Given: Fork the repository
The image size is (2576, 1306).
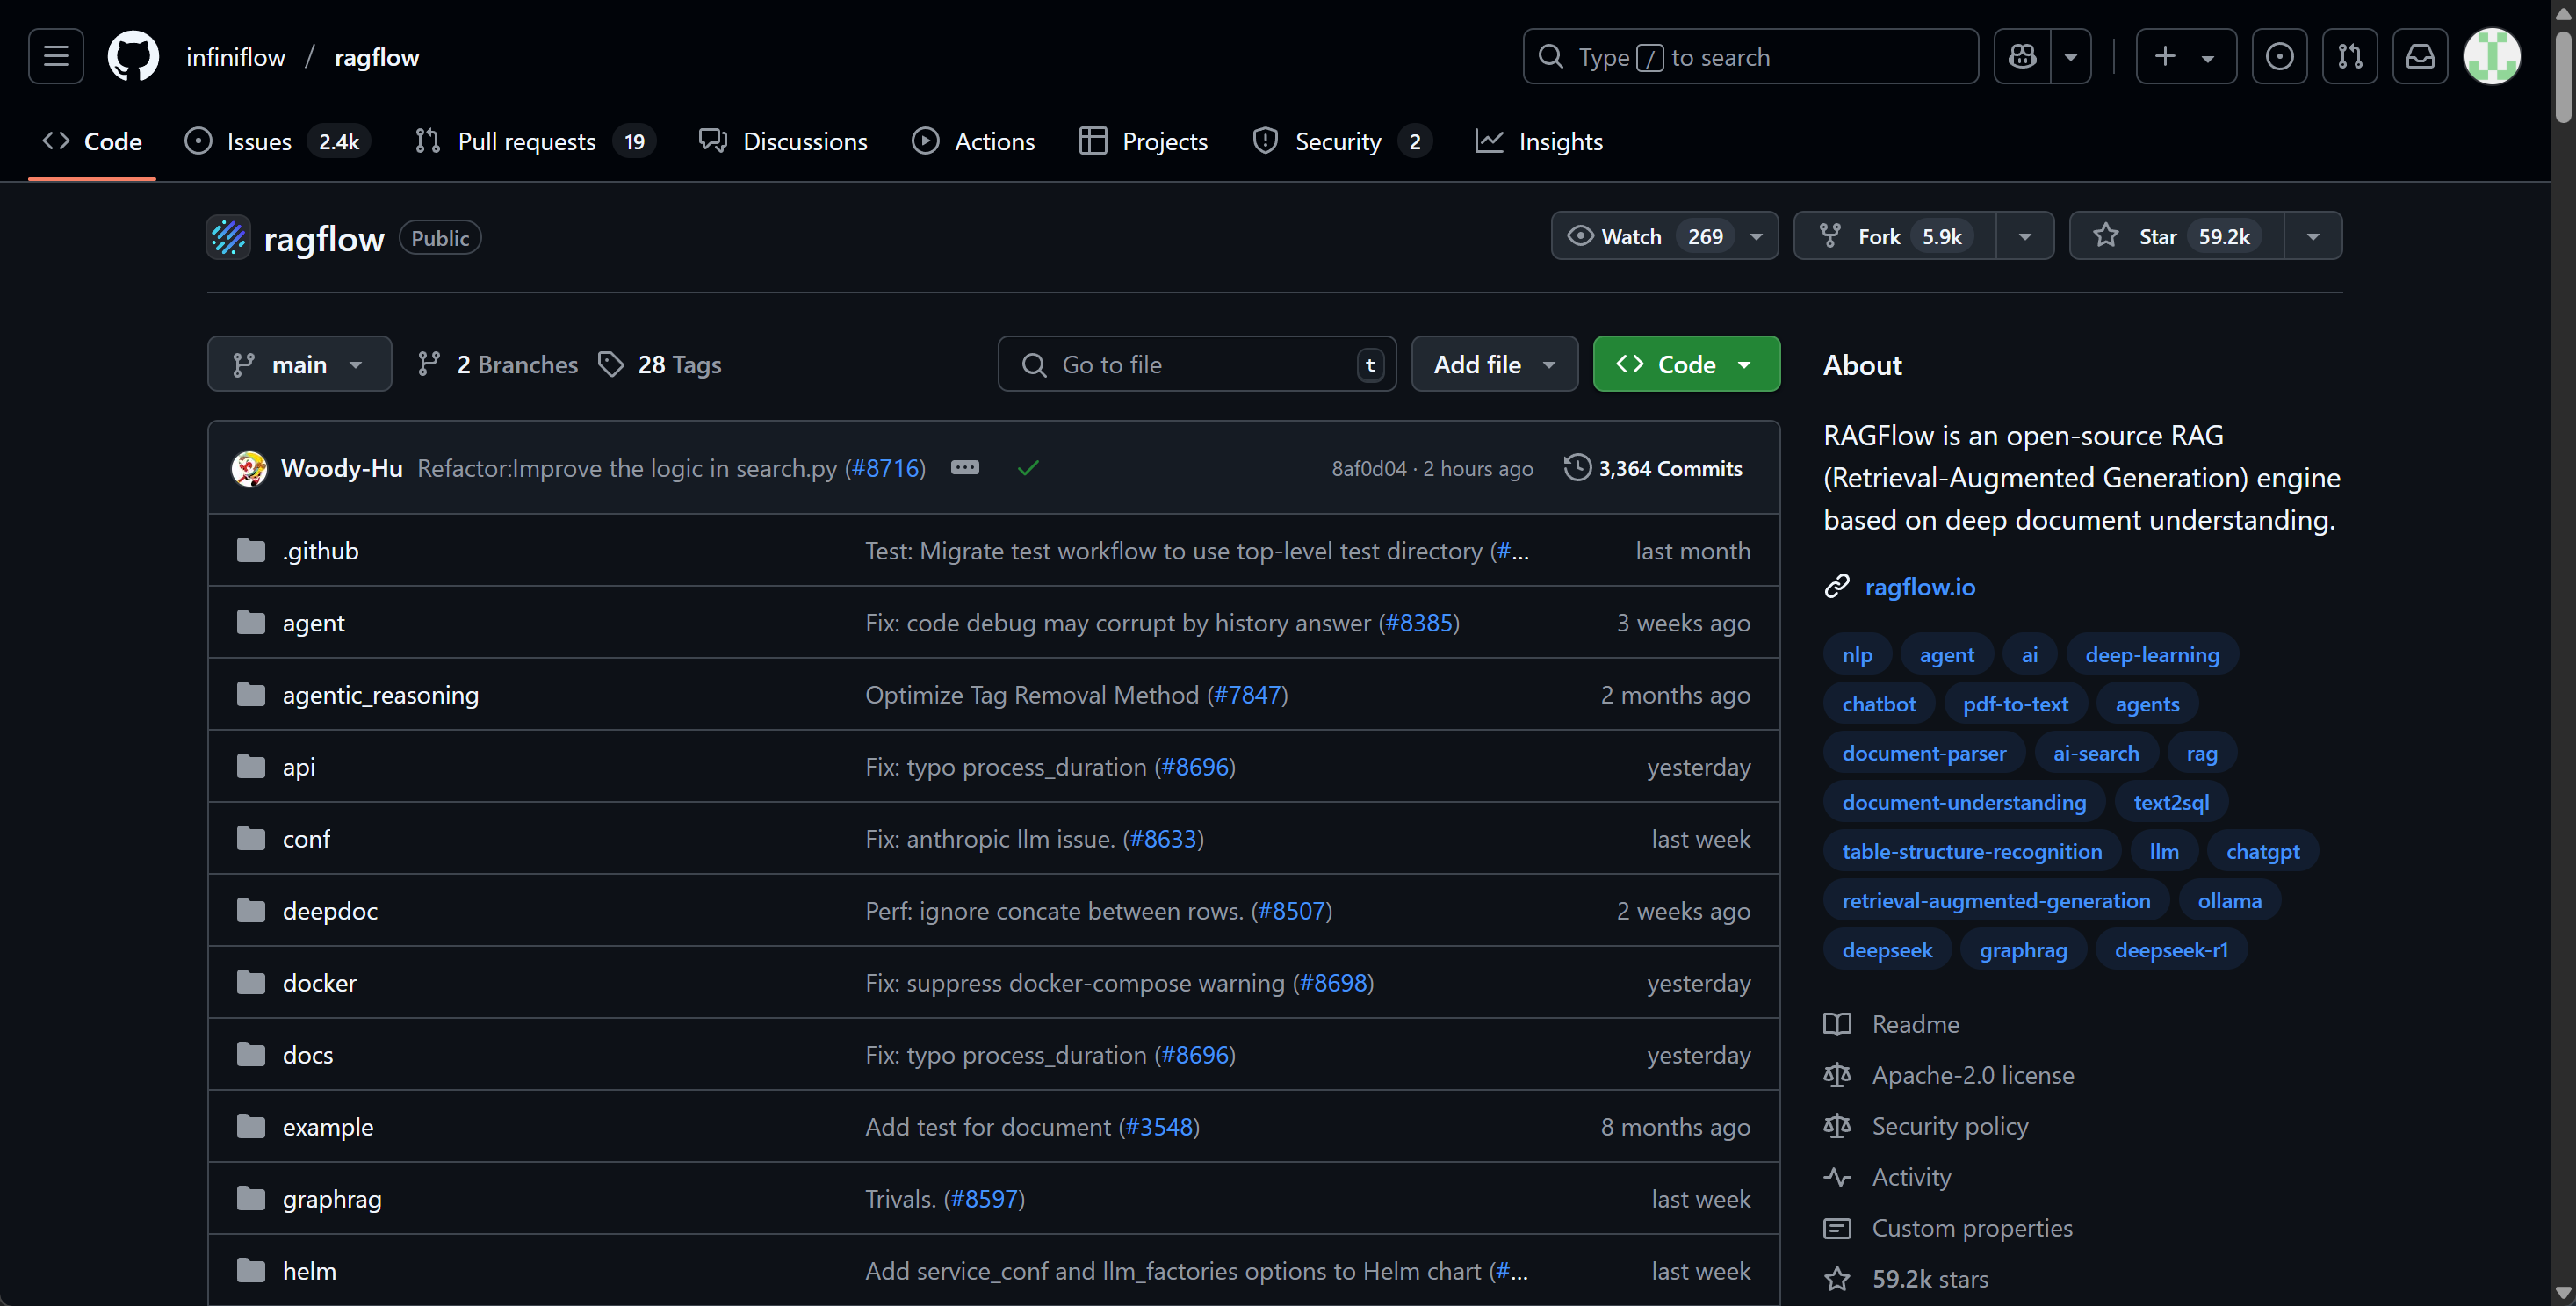Looking at the screenshot, I should (1895, 236).
